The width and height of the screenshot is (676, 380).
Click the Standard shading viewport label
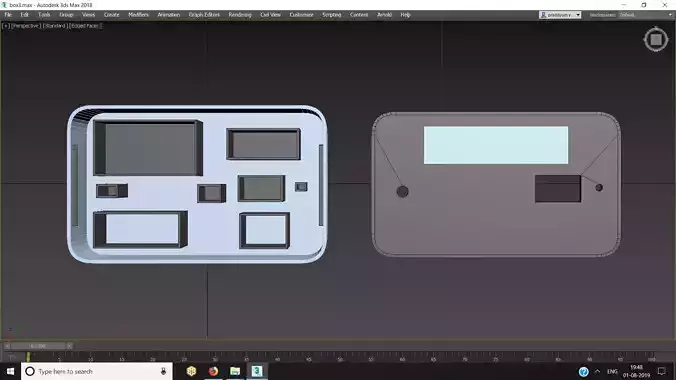[x=55, y=26]
